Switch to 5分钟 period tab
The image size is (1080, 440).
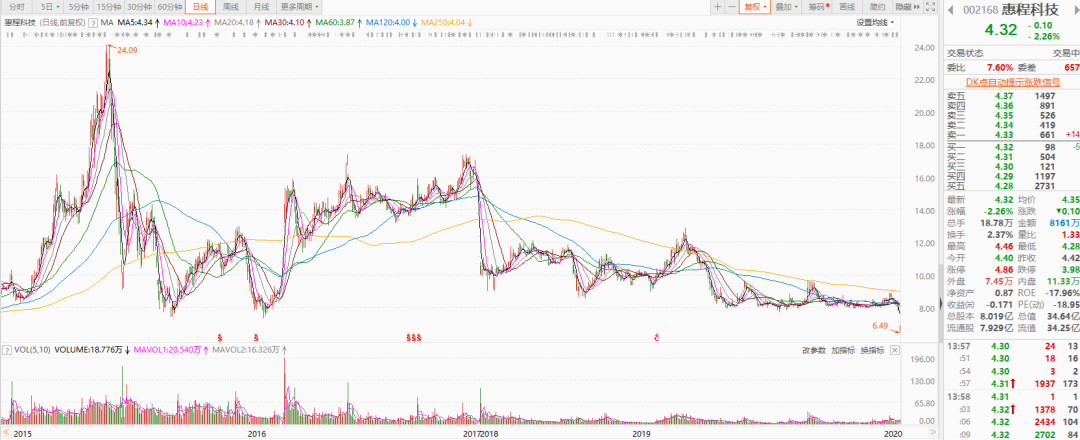pyautogui.click(x=79, y=7)
